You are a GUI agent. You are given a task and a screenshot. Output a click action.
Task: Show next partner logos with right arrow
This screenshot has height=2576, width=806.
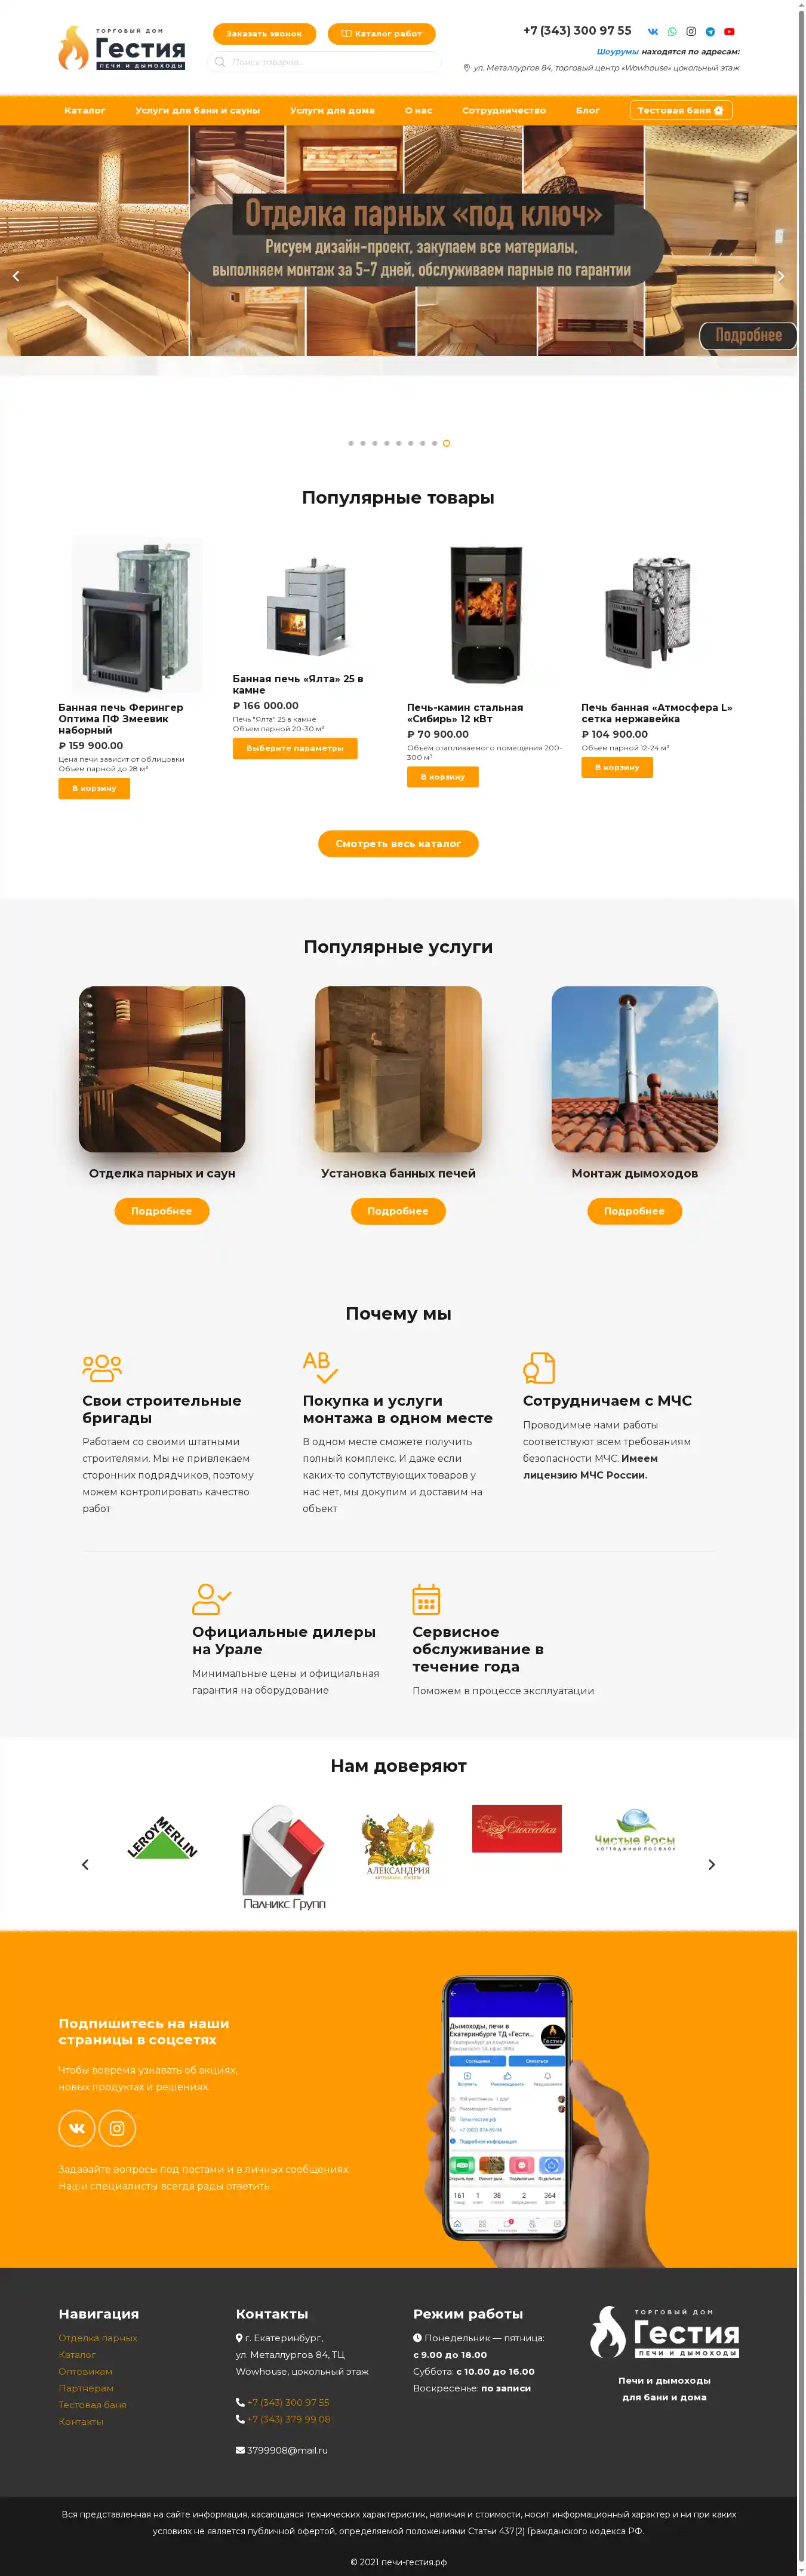point(712,1864)
